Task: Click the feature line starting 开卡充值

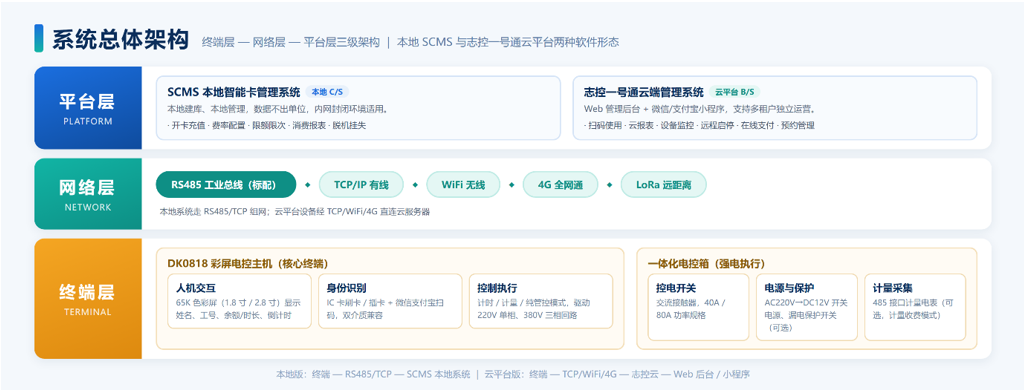Action: click(266, 125)
